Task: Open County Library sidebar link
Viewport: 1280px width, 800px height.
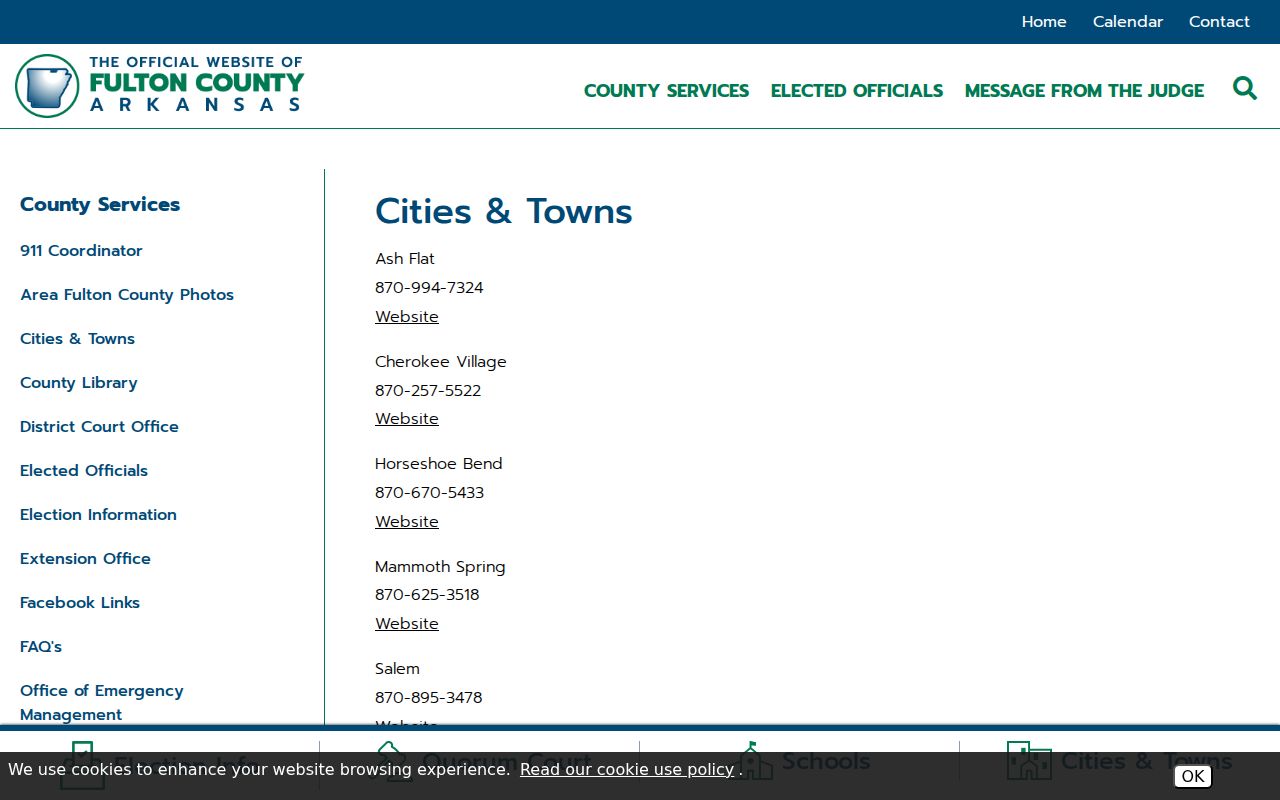Action: (79, 383)
